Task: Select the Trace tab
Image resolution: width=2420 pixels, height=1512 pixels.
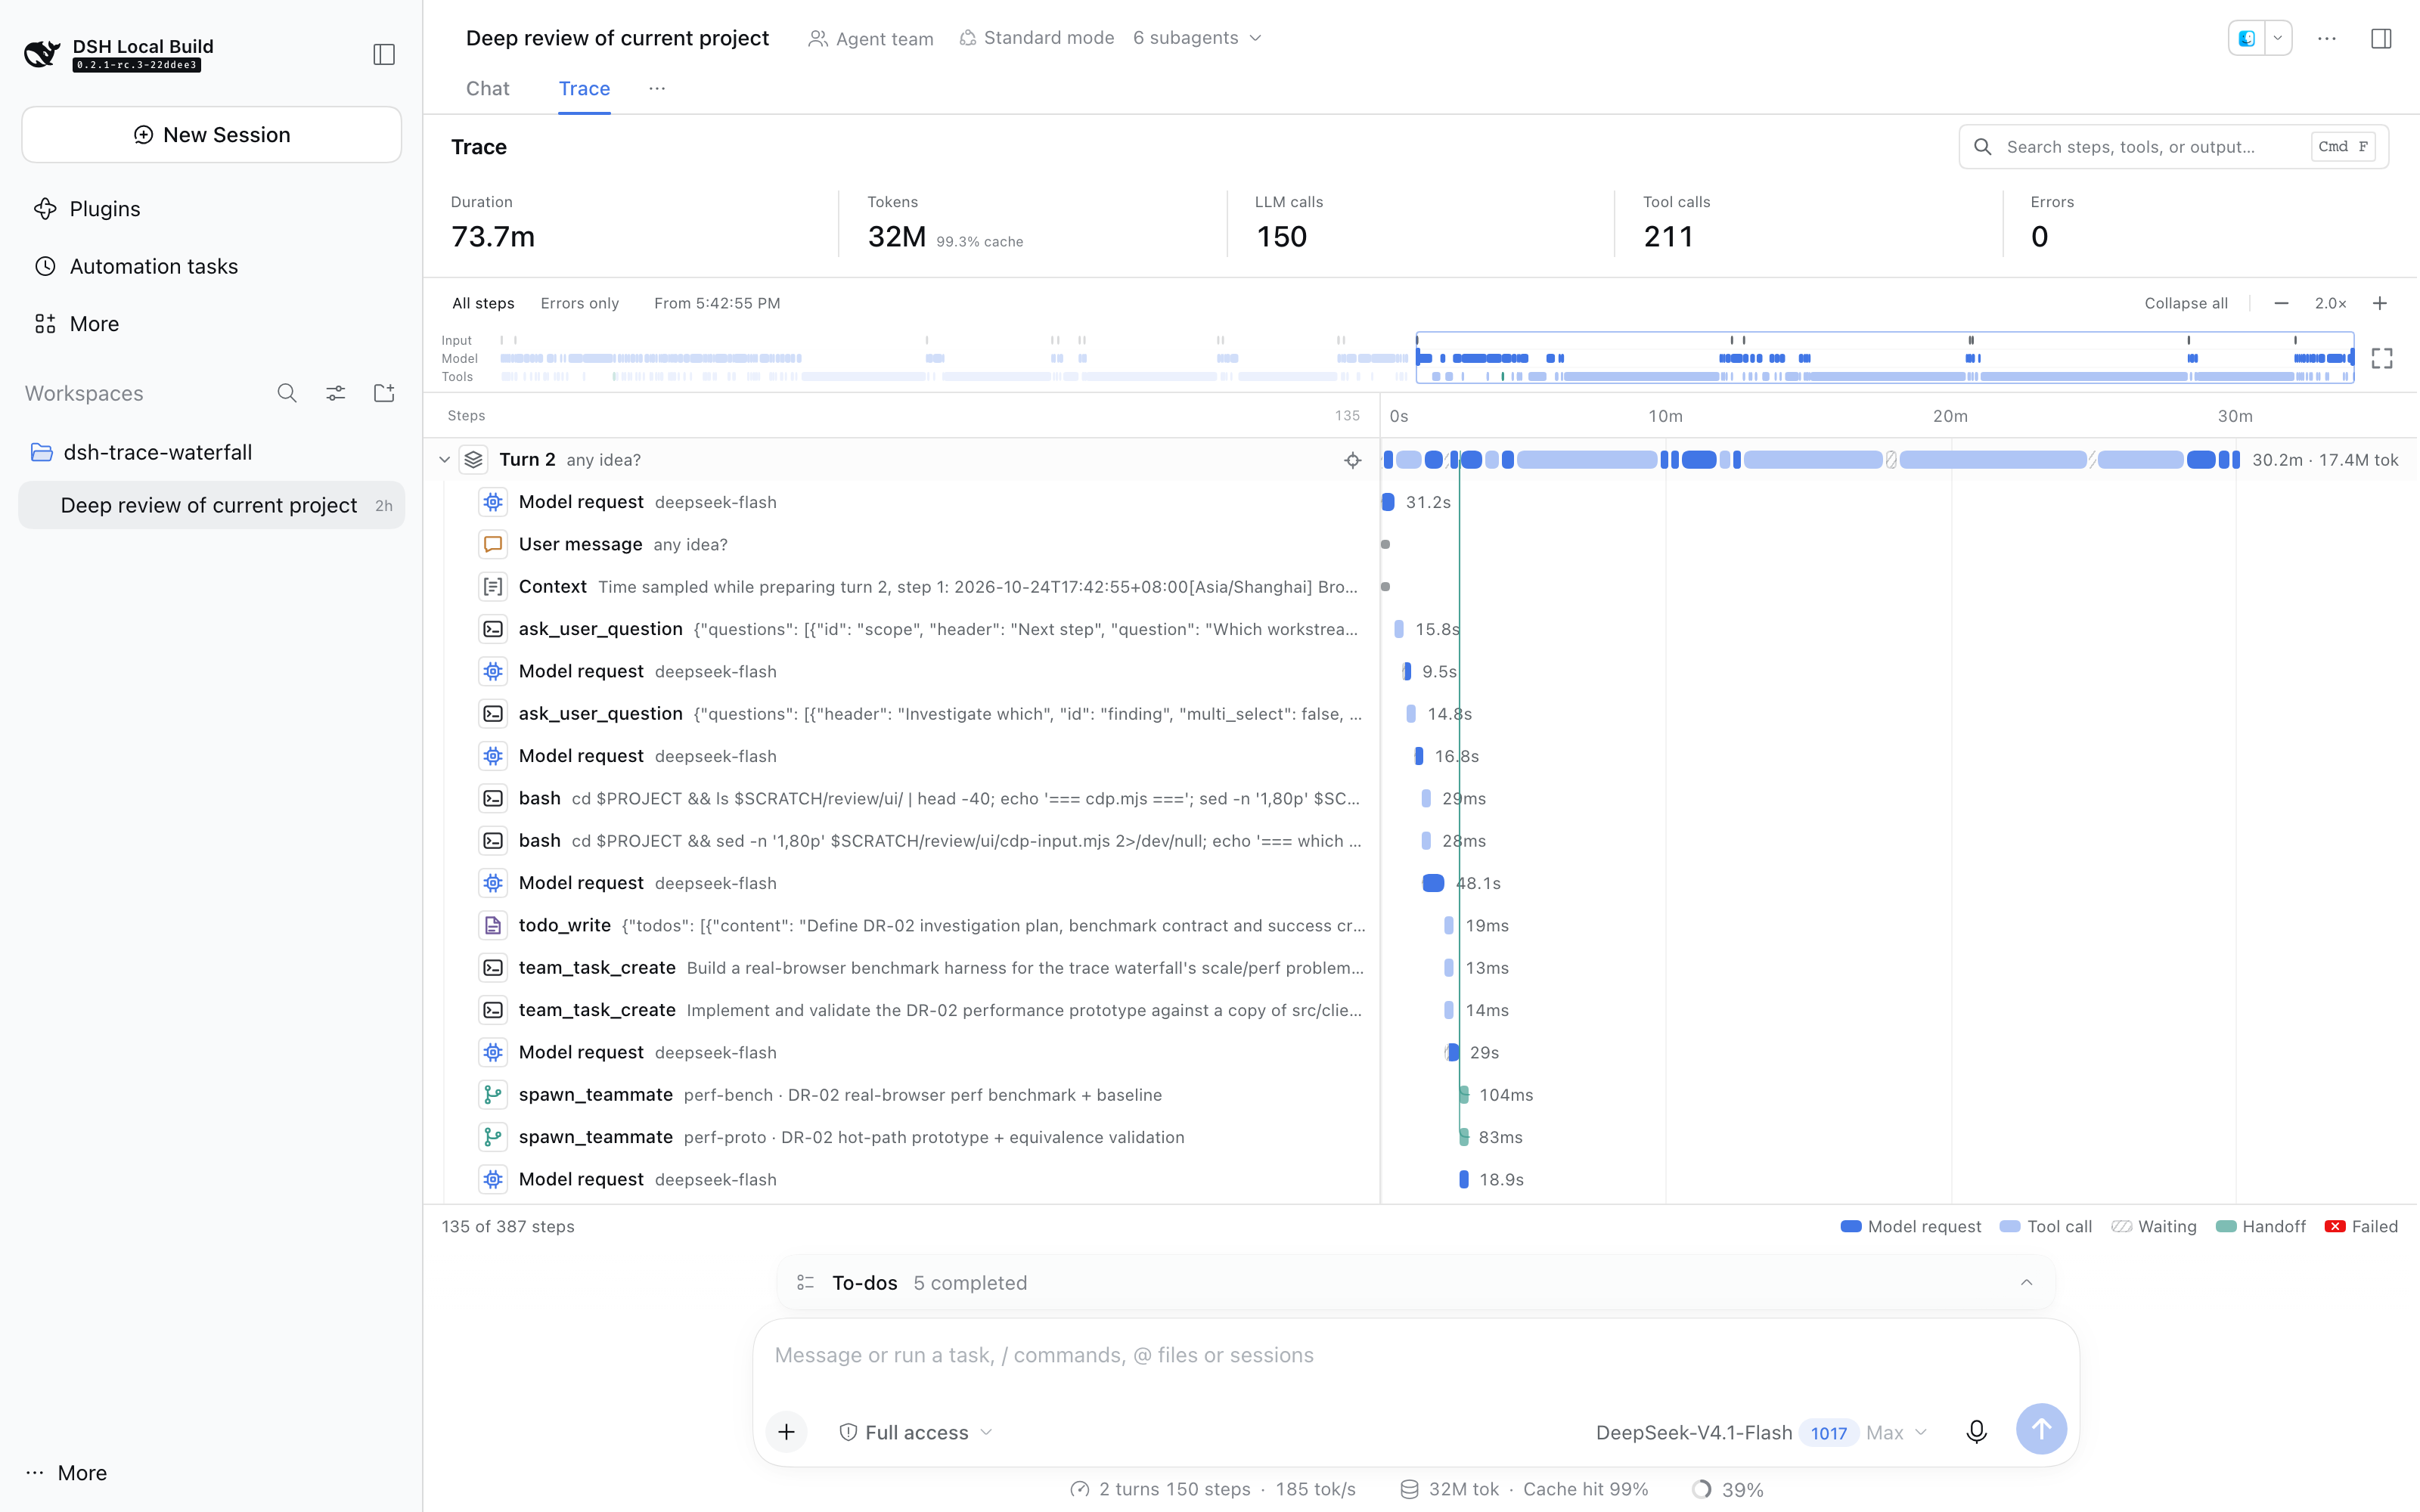Action: [x=584, y=89]
